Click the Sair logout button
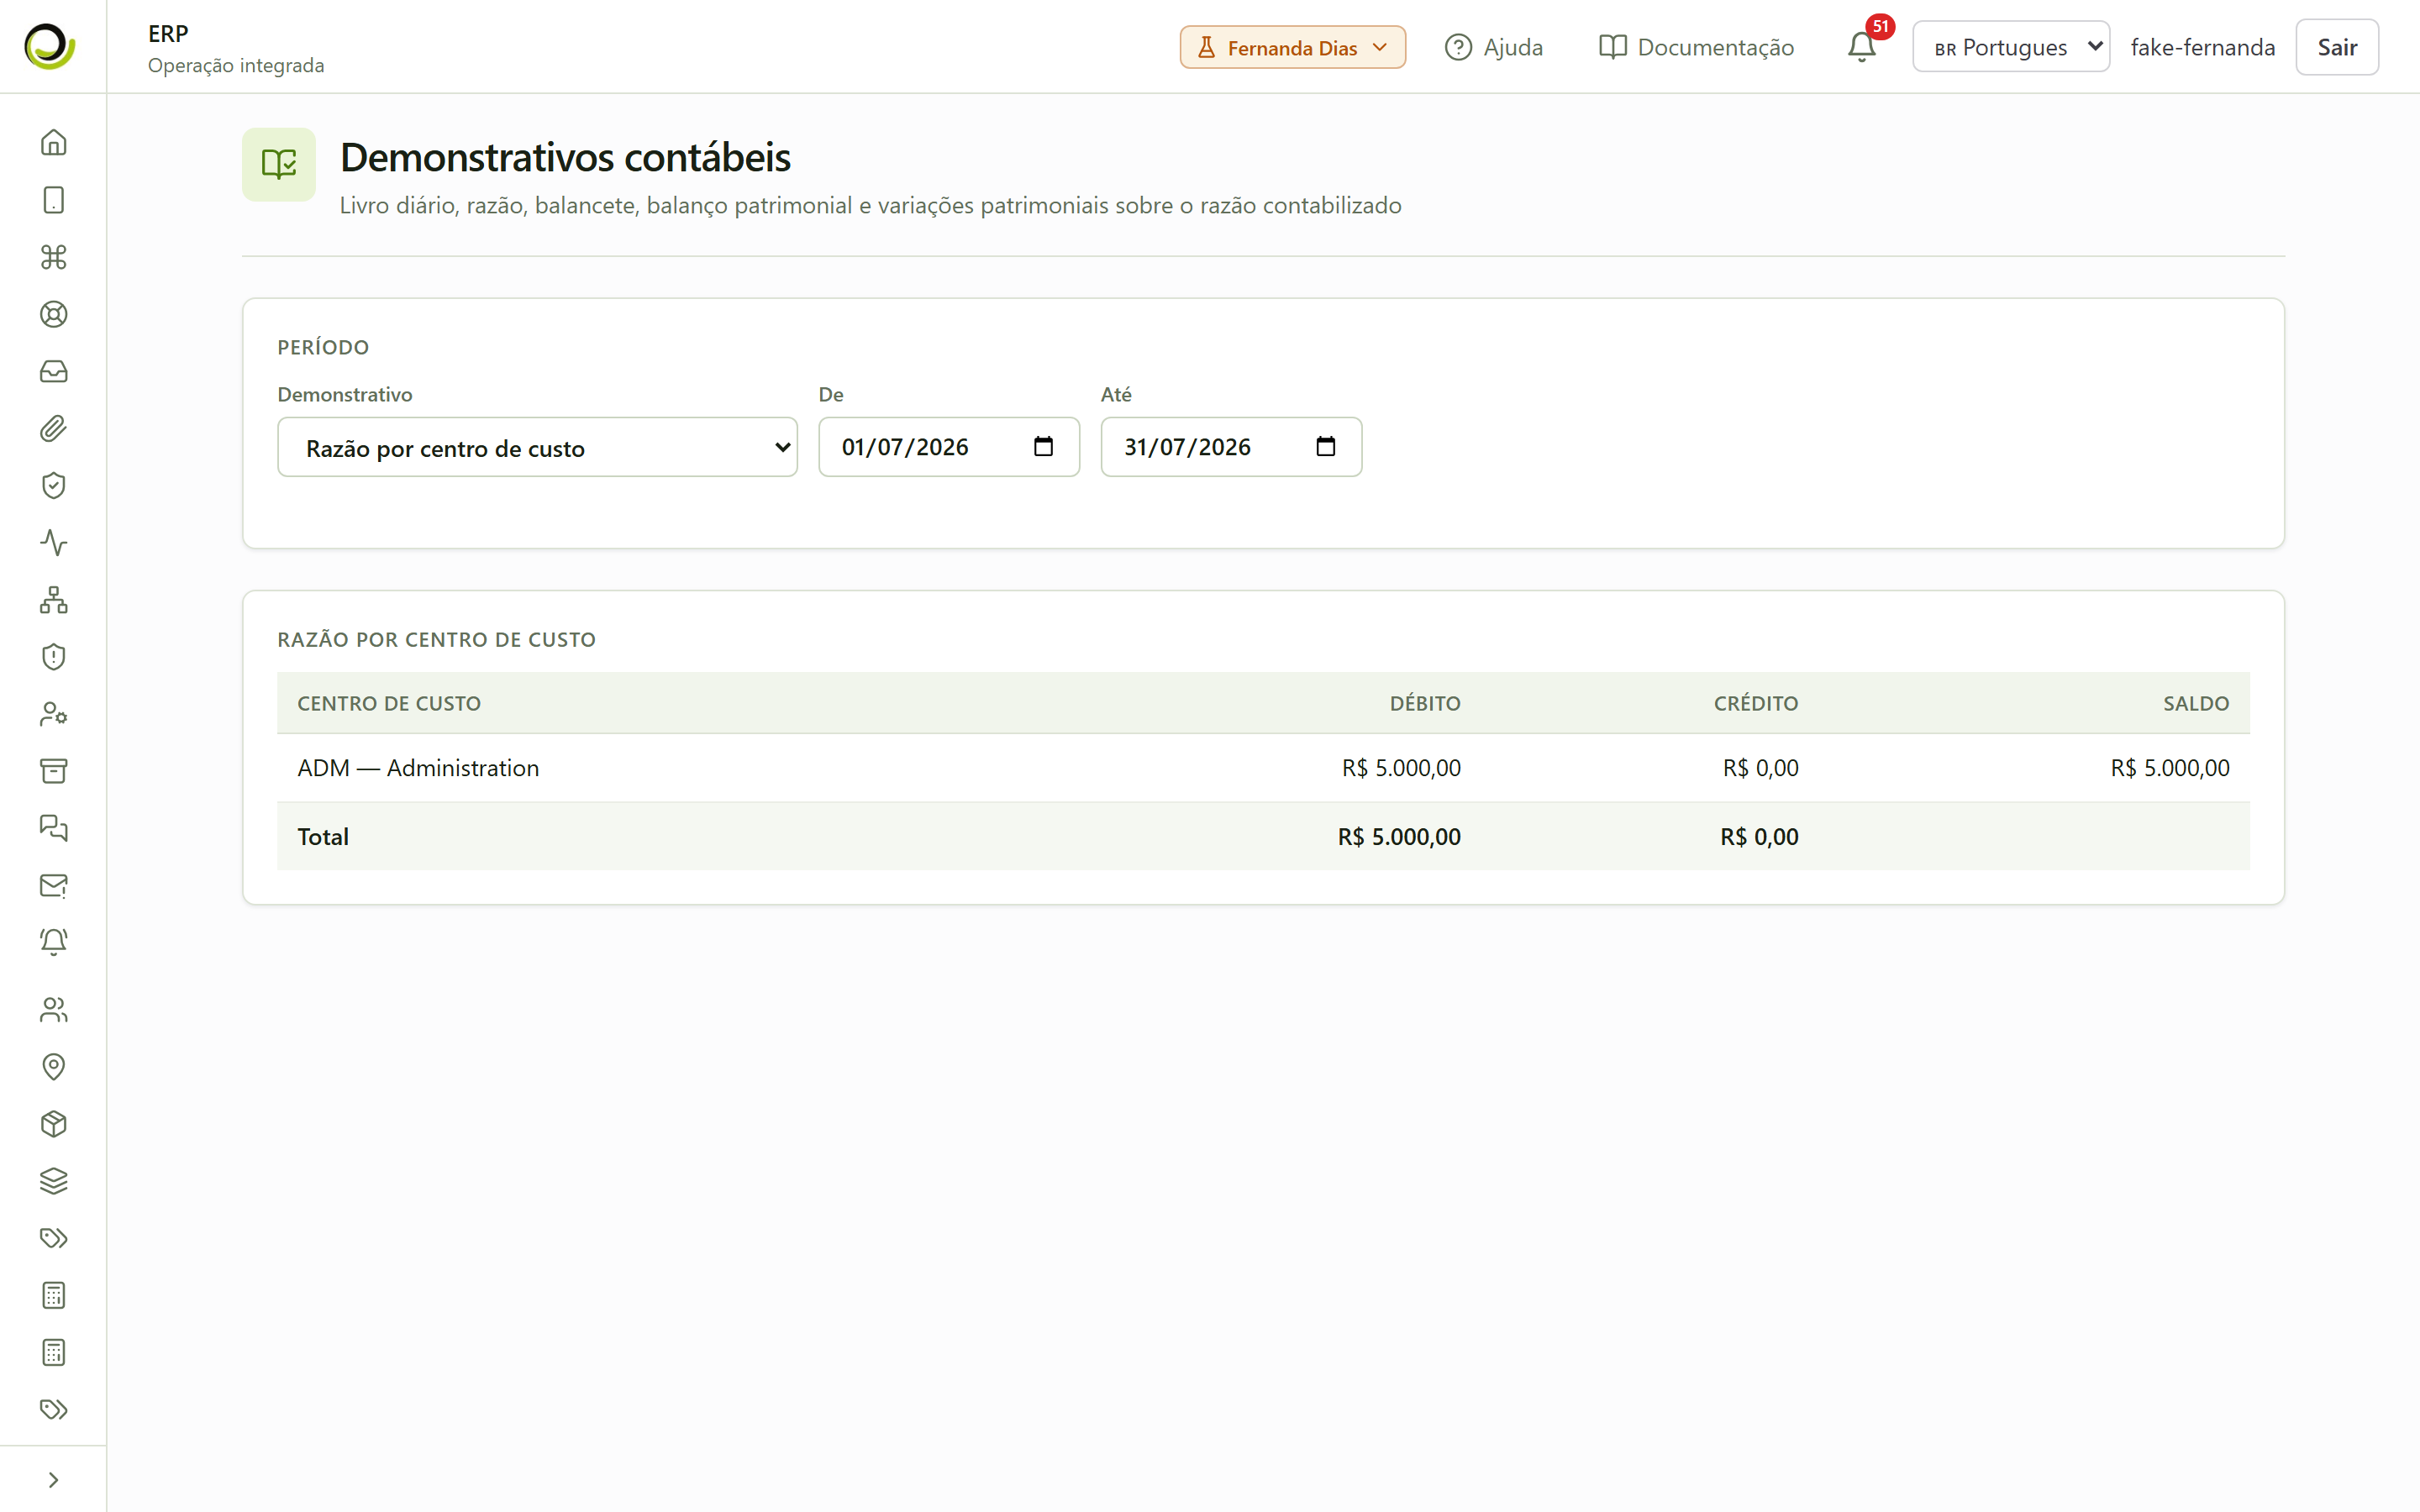 [2336, 47]
